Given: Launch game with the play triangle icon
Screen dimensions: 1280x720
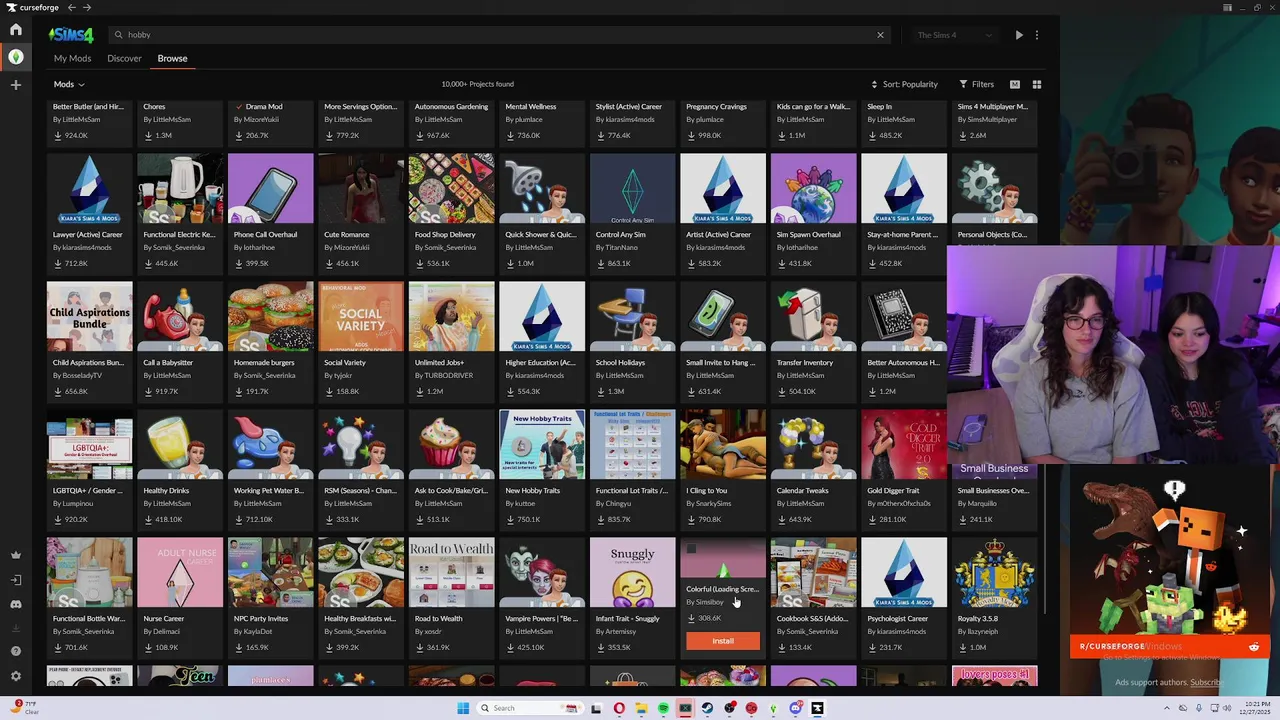Looking at the screenshot, I should click(x=1019, y=35).
